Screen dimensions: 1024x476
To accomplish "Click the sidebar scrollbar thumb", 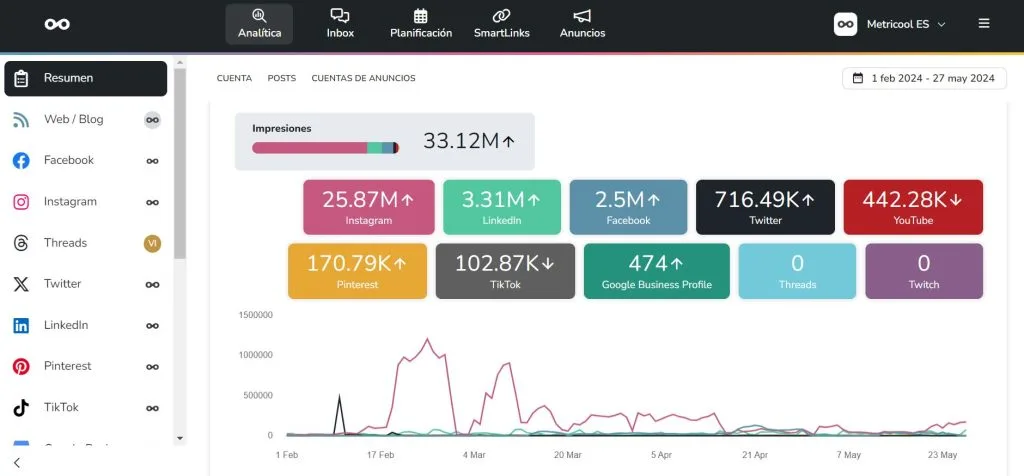I will coord(180,163).
